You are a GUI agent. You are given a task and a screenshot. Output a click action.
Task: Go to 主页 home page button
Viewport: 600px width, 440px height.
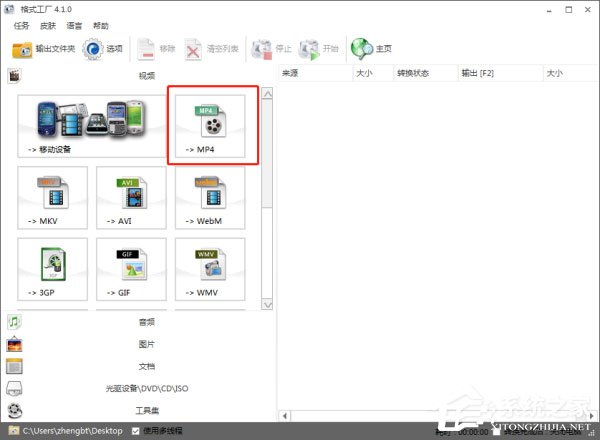click(x=371, y=48)
